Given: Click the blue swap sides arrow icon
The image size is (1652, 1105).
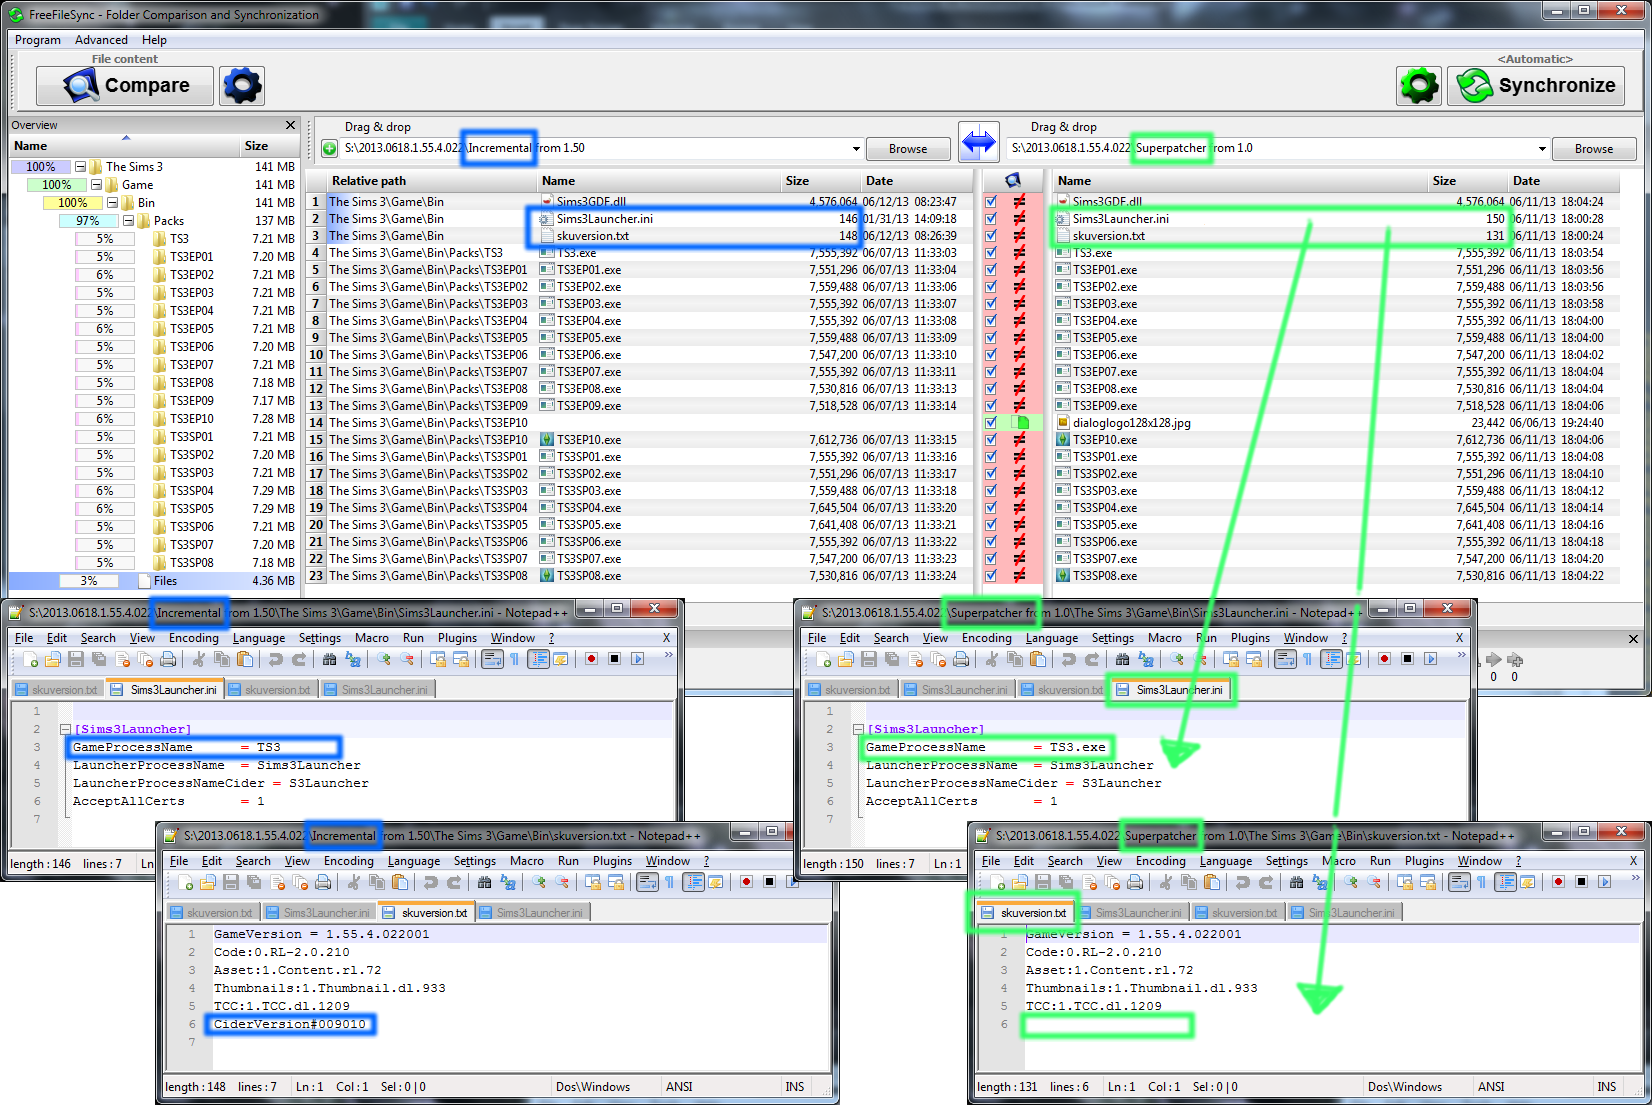Looking at the screenshot, I should pos(978,143).
